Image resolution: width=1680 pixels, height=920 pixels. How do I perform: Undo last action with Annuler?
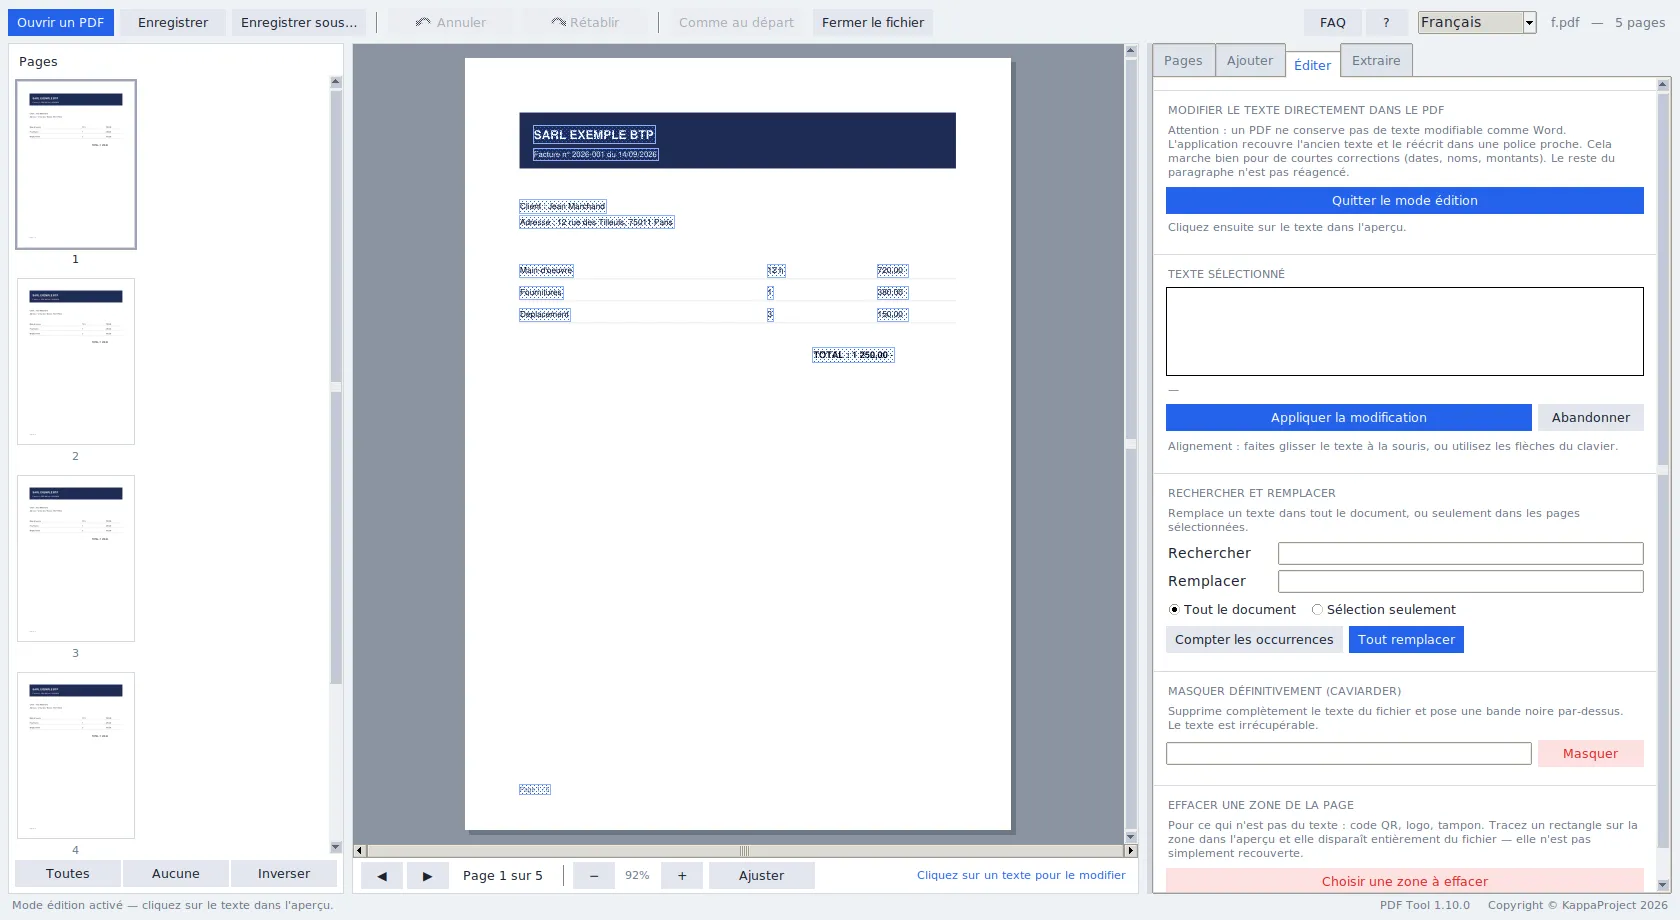click(x=451, y=22)
